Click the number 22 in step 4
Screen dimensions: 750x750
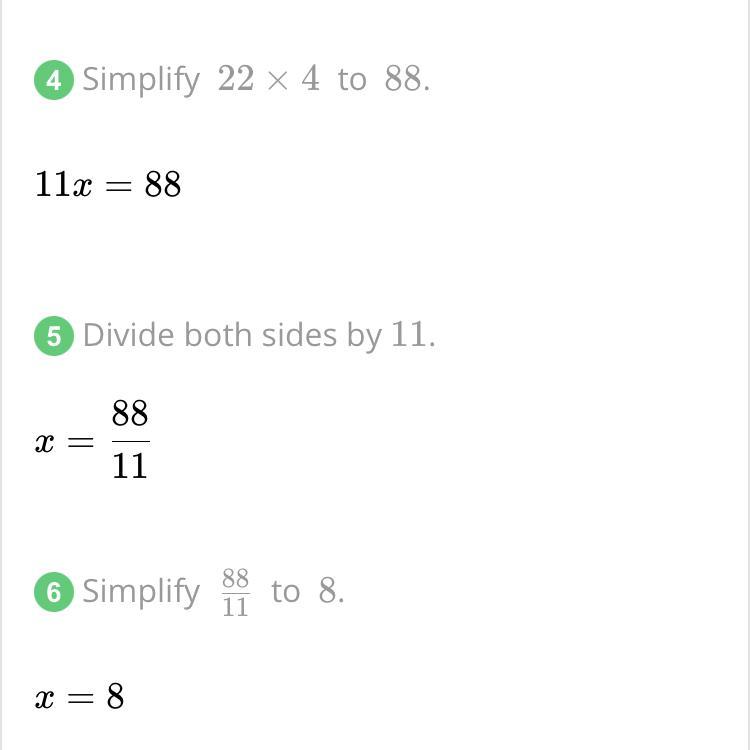(236, 78)
